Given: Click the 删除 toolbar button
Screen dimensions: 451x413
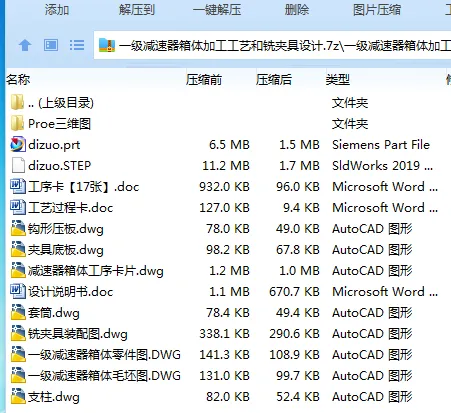Looking at the screenshot, I should tap(297, 10).
